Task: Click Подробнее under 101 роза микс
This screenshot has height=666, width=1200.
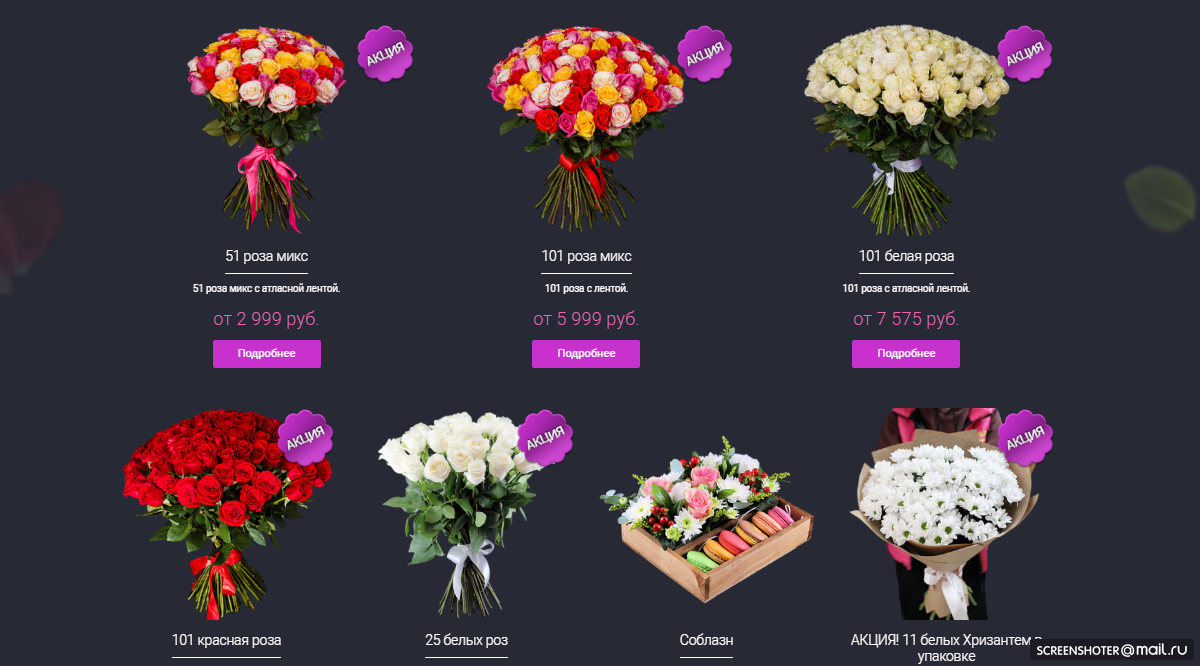Action: tap(586, 354)
